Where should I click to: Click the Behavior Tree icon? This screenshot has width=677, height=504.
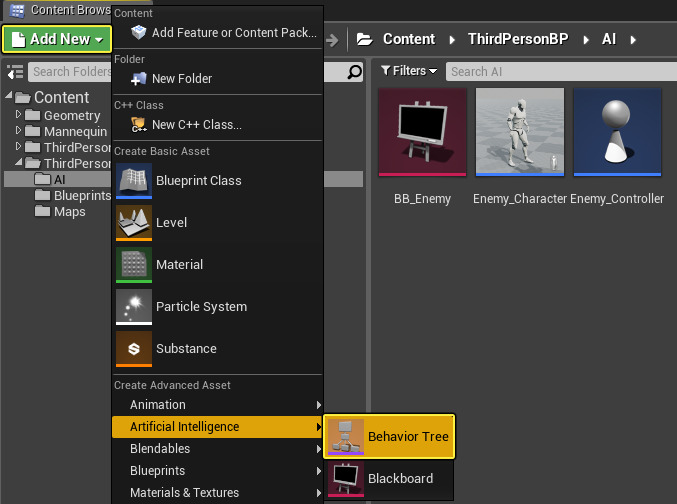(346, 437)
